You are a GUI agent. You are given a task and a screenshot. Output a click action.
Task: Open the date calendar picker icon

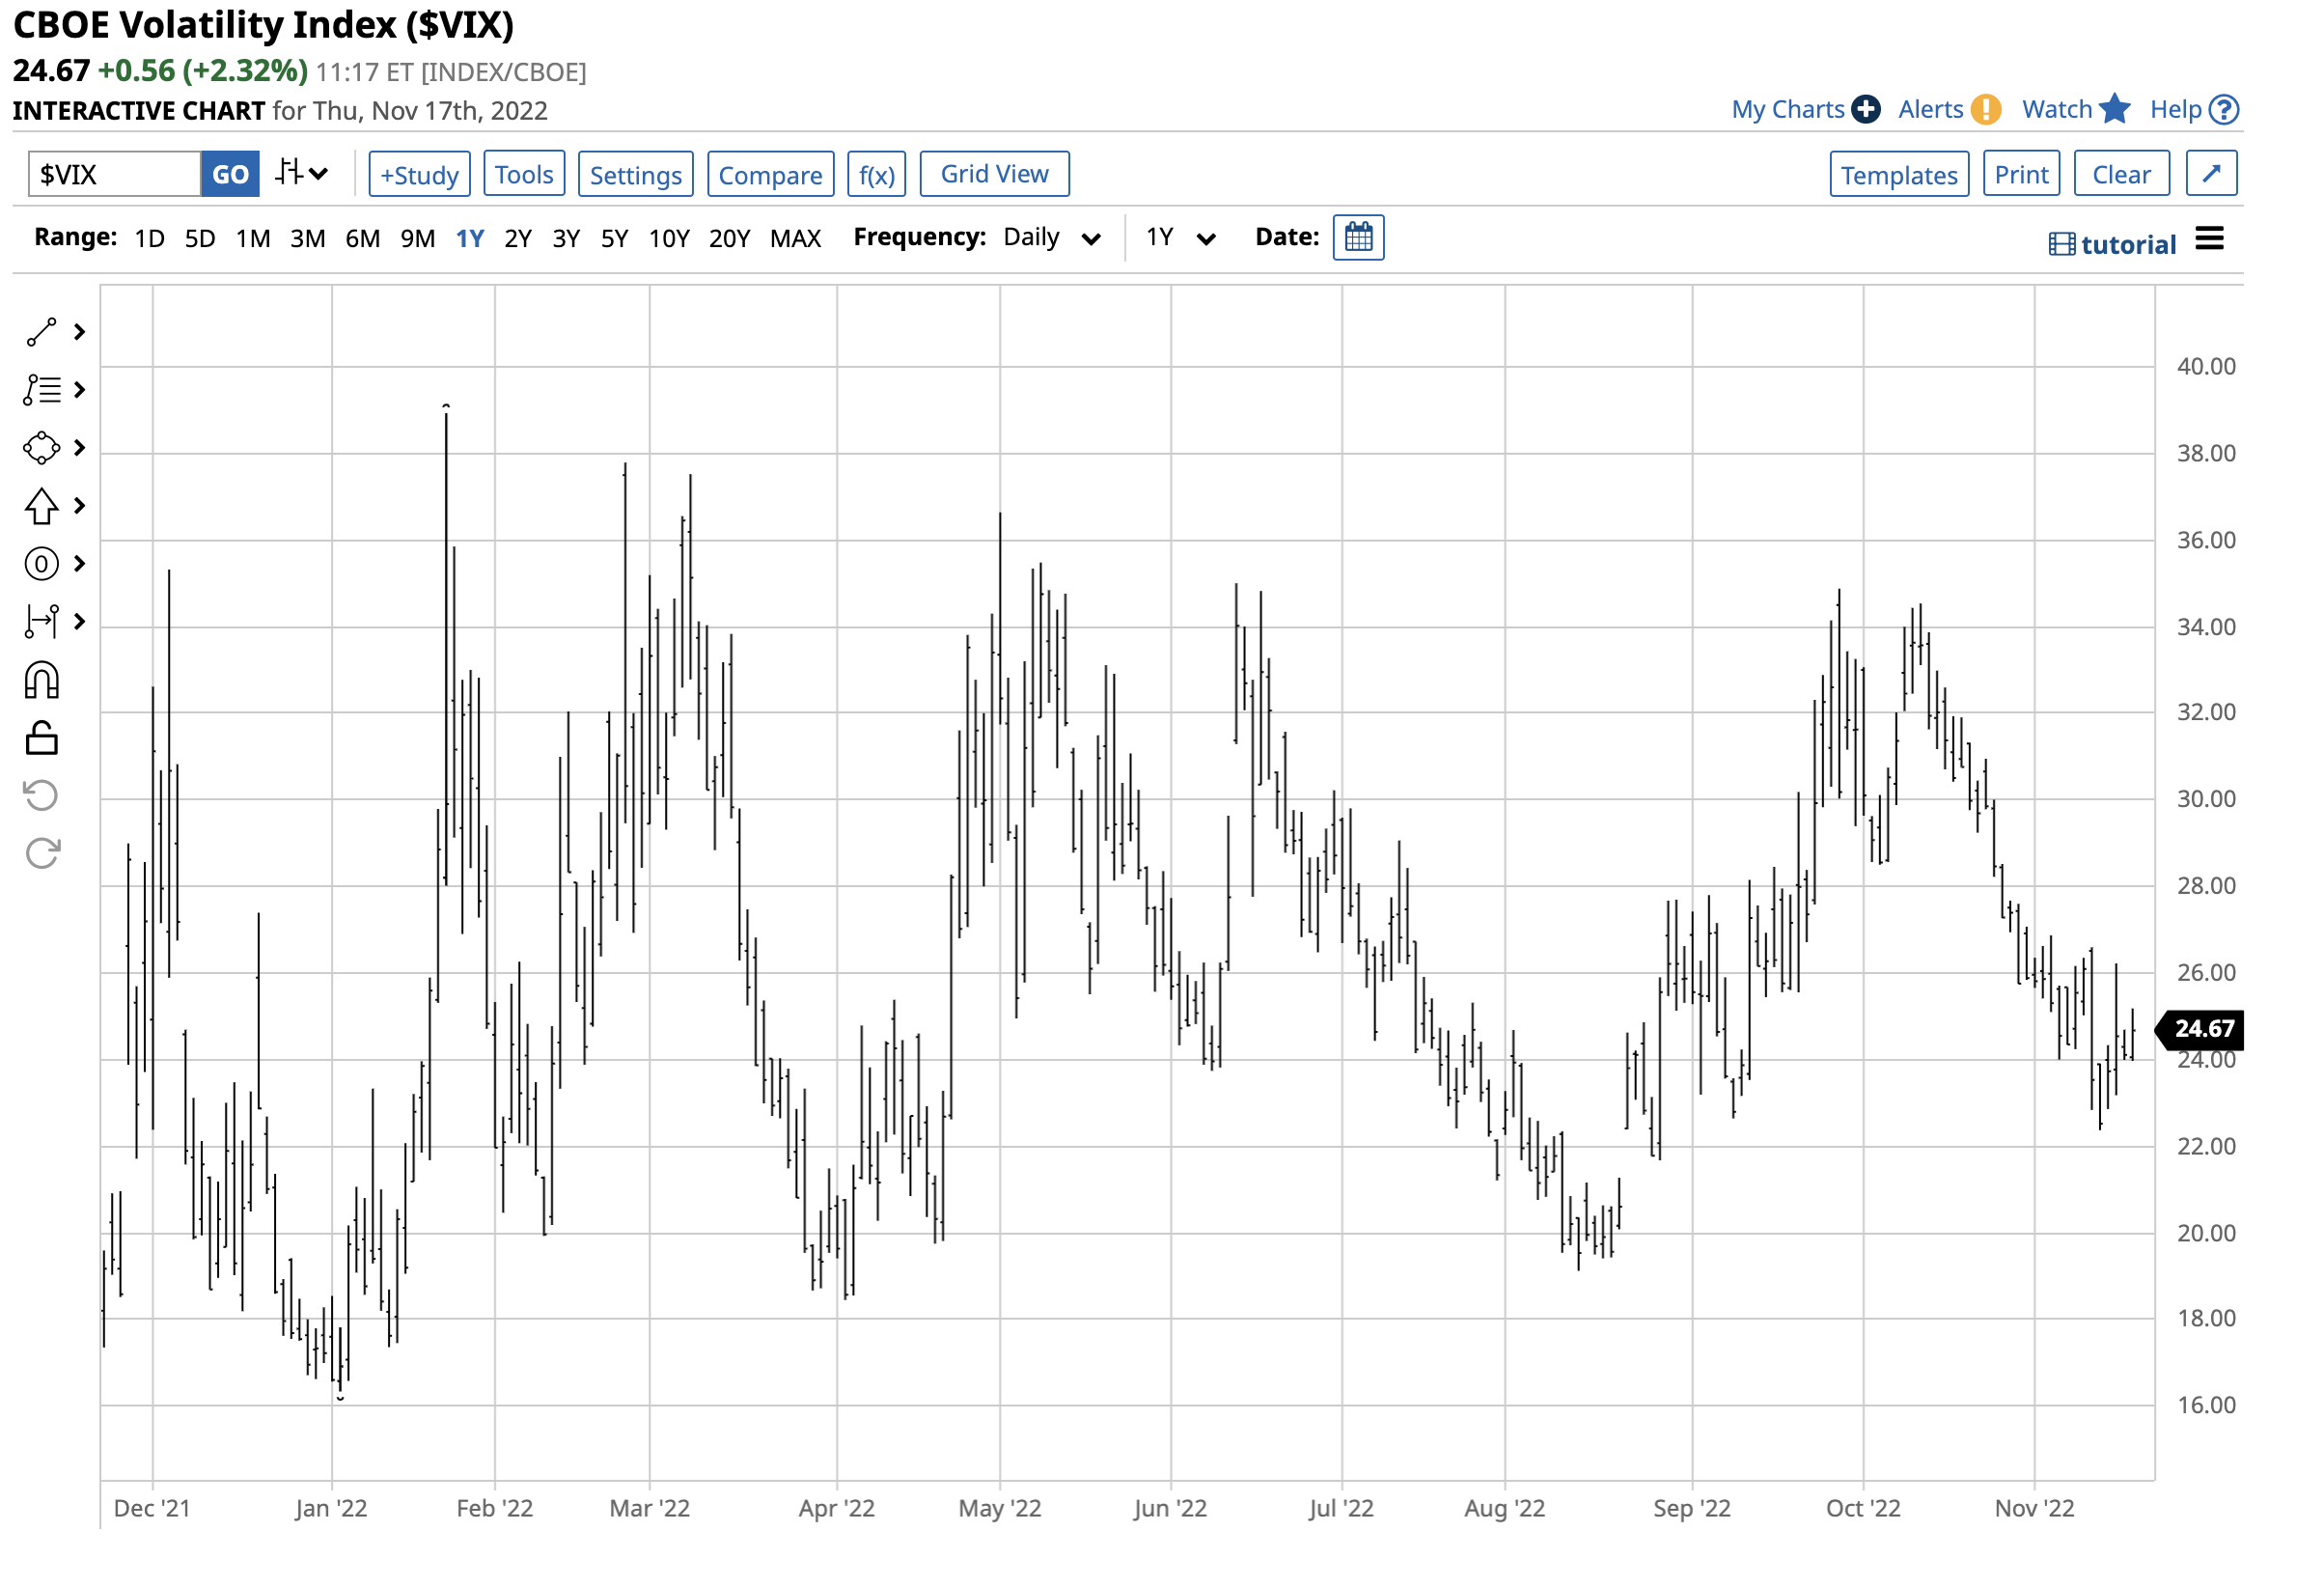pyautogui.click(x=1358, y=238)
